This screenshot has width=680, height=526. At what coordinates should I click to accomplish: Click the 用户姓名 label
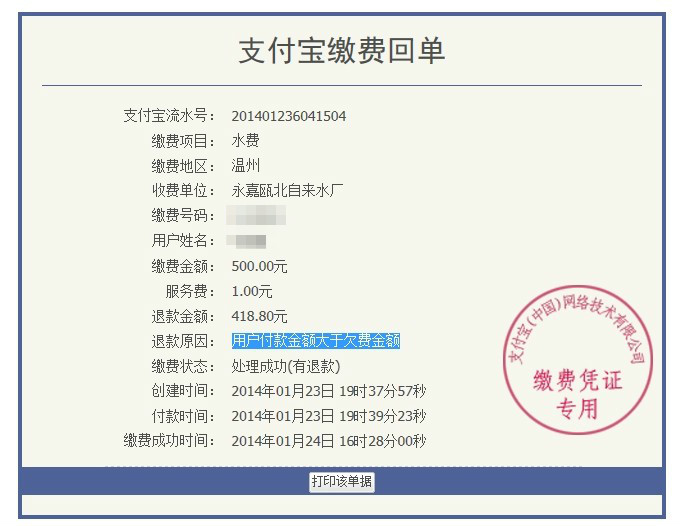(x=183, y=240)
